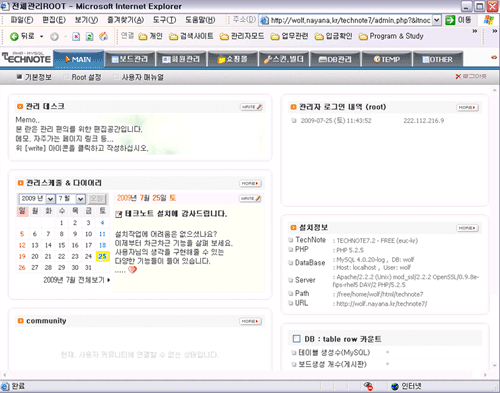500x393 pixels.
Task: Open the 보기(V) menu
Action: coord(86,20)
